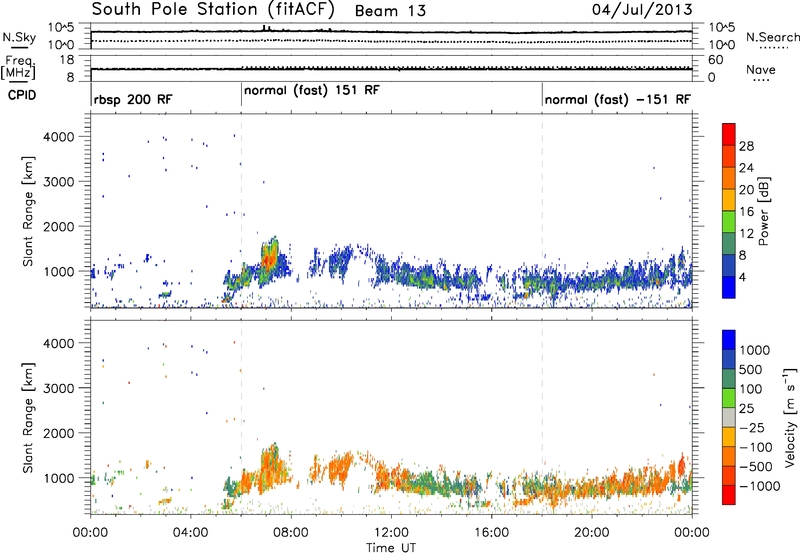Pick the gray -25 to 25 Velocity segment

729,417
